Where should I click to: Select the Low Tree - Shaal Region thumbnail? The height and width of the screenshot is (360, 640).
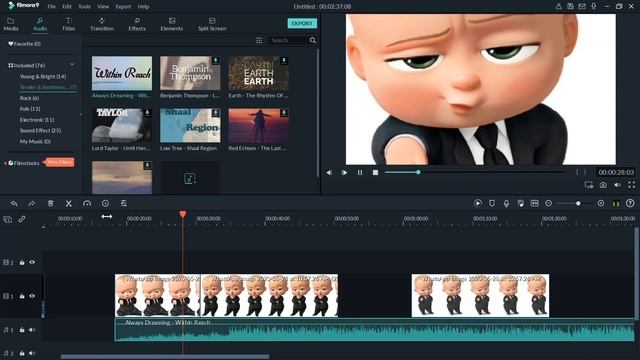click(190, 126)
